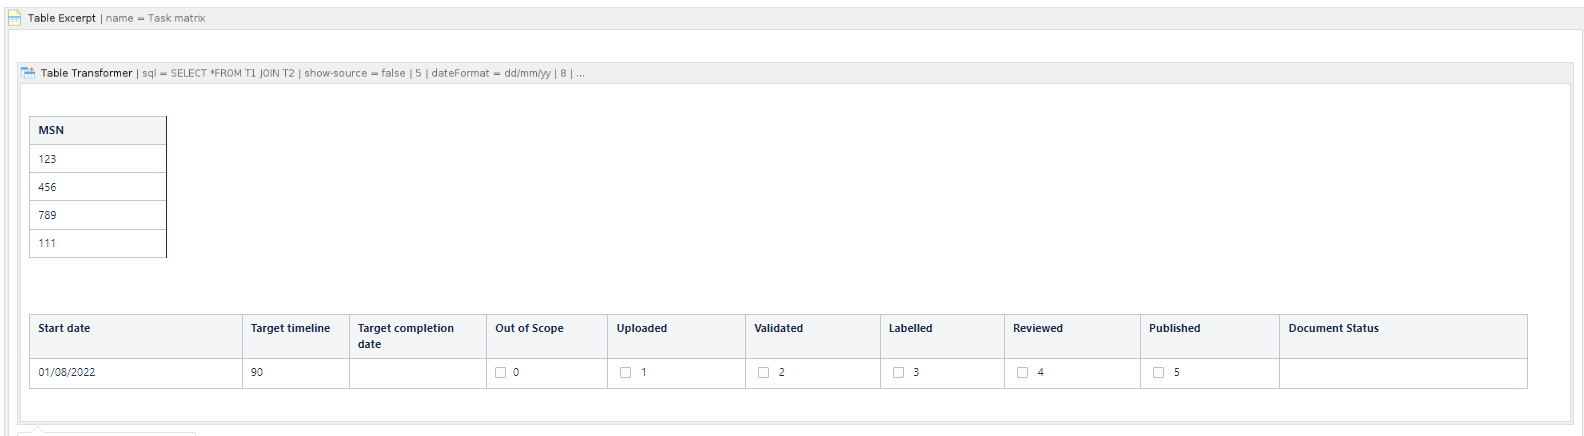Click the Start date column header

pyautogui.click(x=136, y=337)
